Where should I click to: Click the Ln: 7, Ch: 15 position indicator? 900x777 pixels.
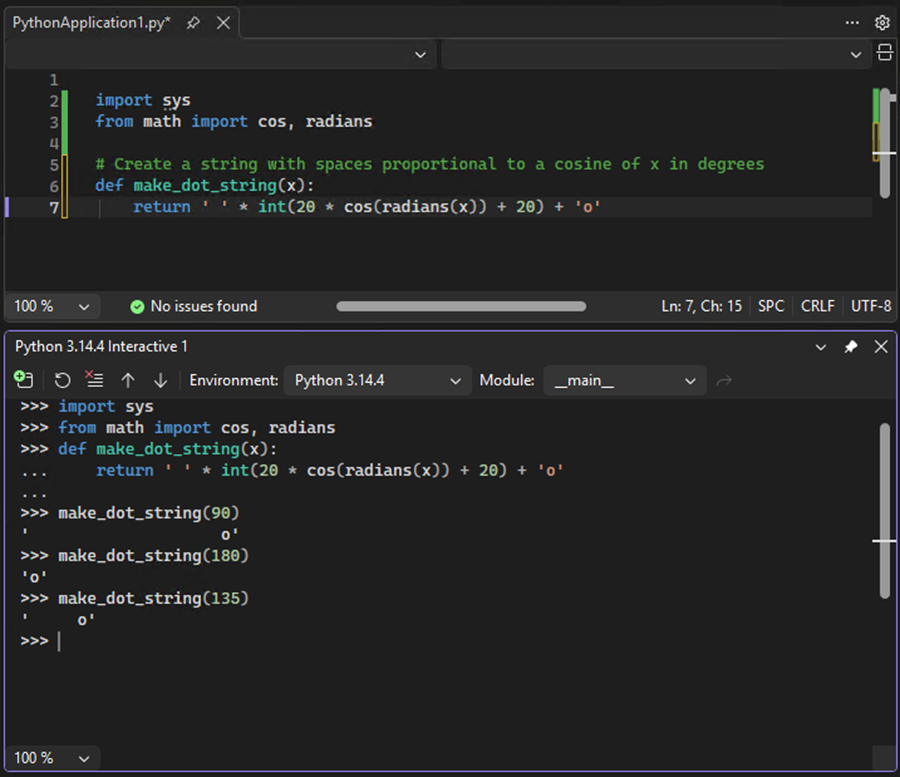tap(701, 306)
